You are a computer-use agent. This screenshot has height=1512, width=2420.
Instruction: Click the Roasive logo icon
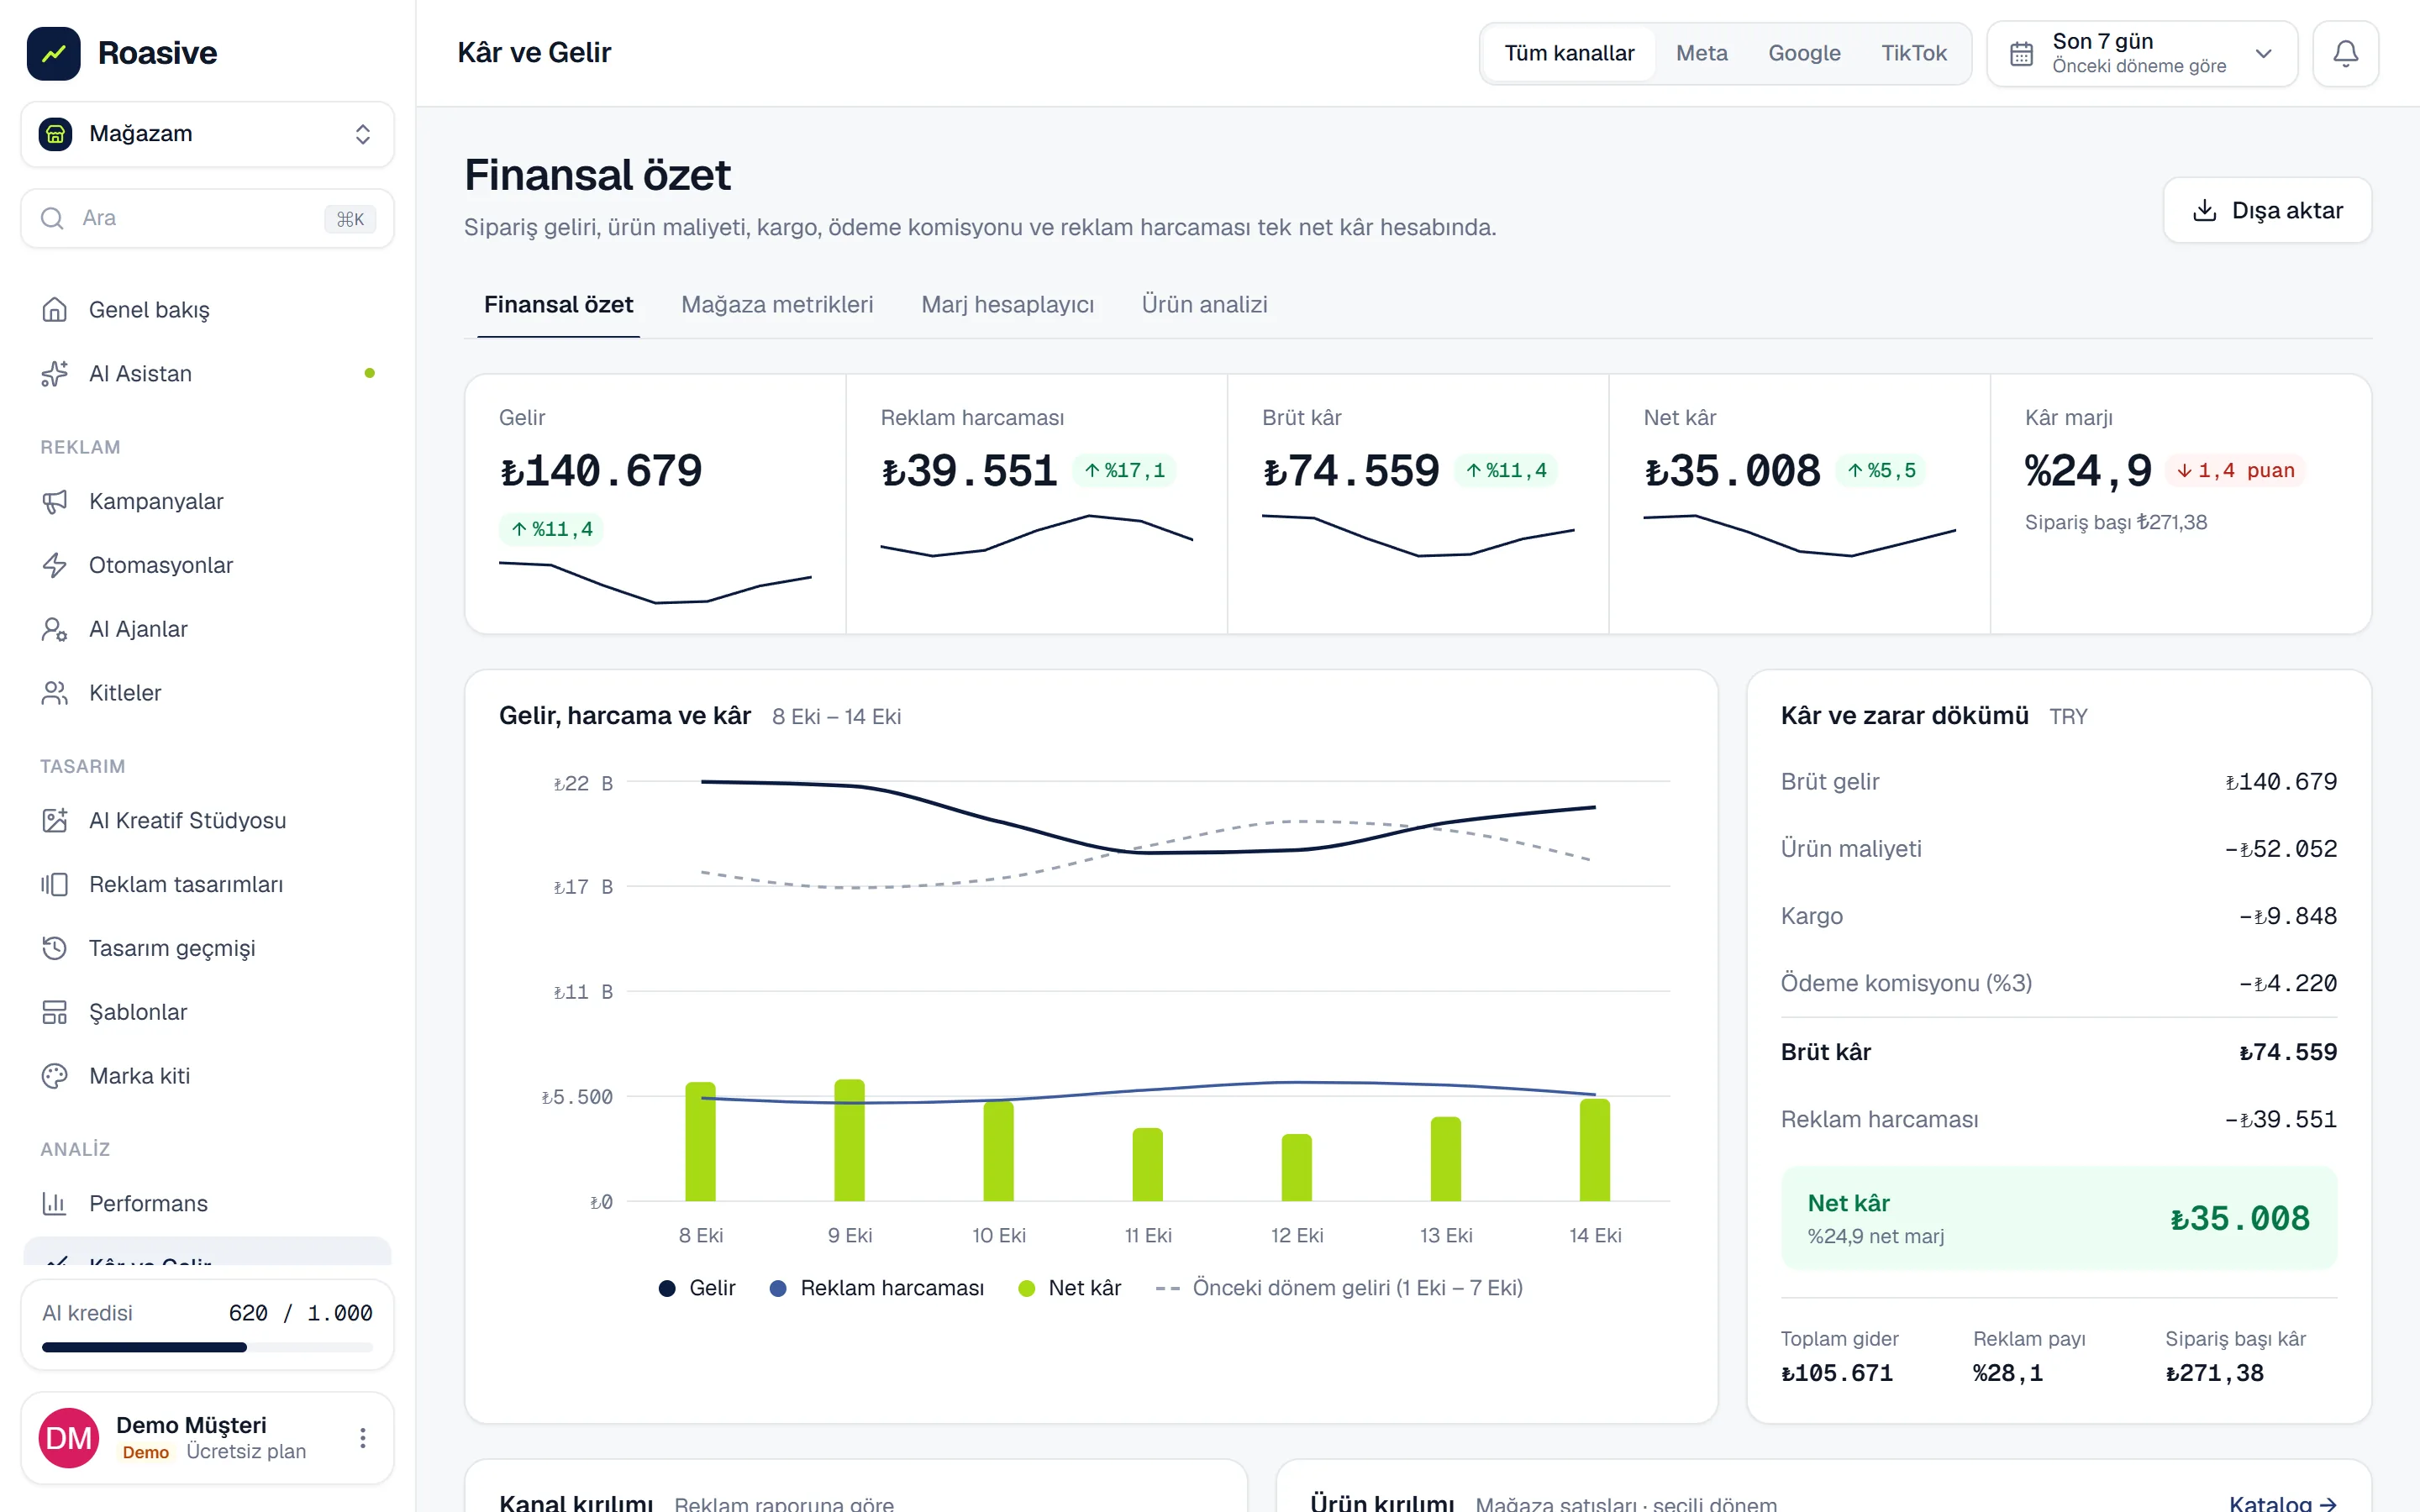pos(53,53)
